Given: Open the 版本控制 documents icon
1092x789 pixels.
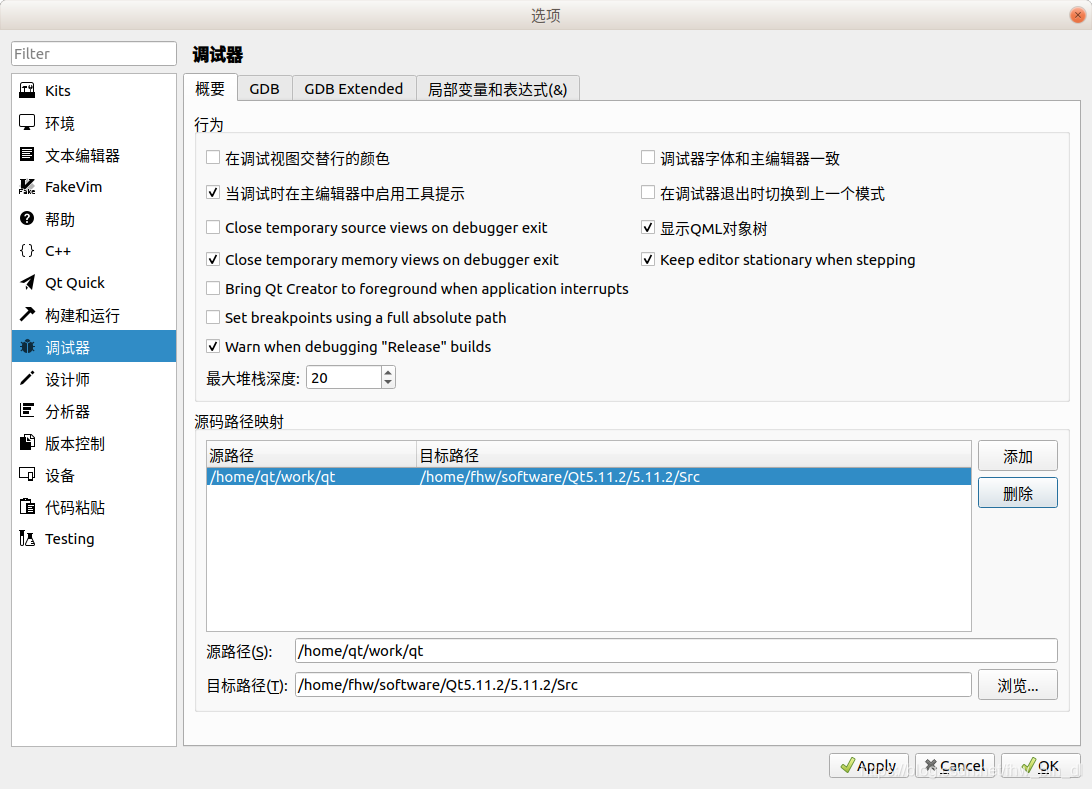Looking at the screenshot, I should (27, 443).
